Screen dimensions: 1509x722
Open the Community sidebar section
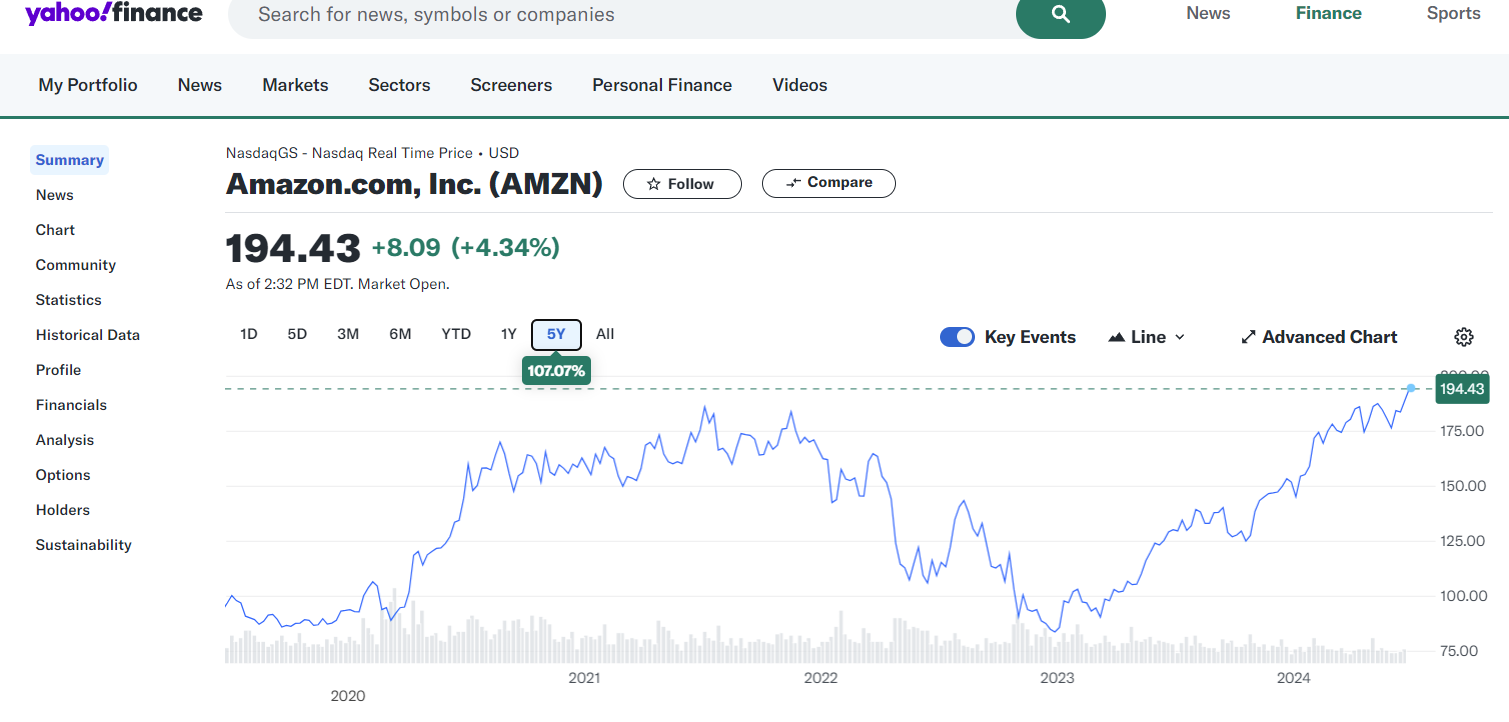pos(76,265)
